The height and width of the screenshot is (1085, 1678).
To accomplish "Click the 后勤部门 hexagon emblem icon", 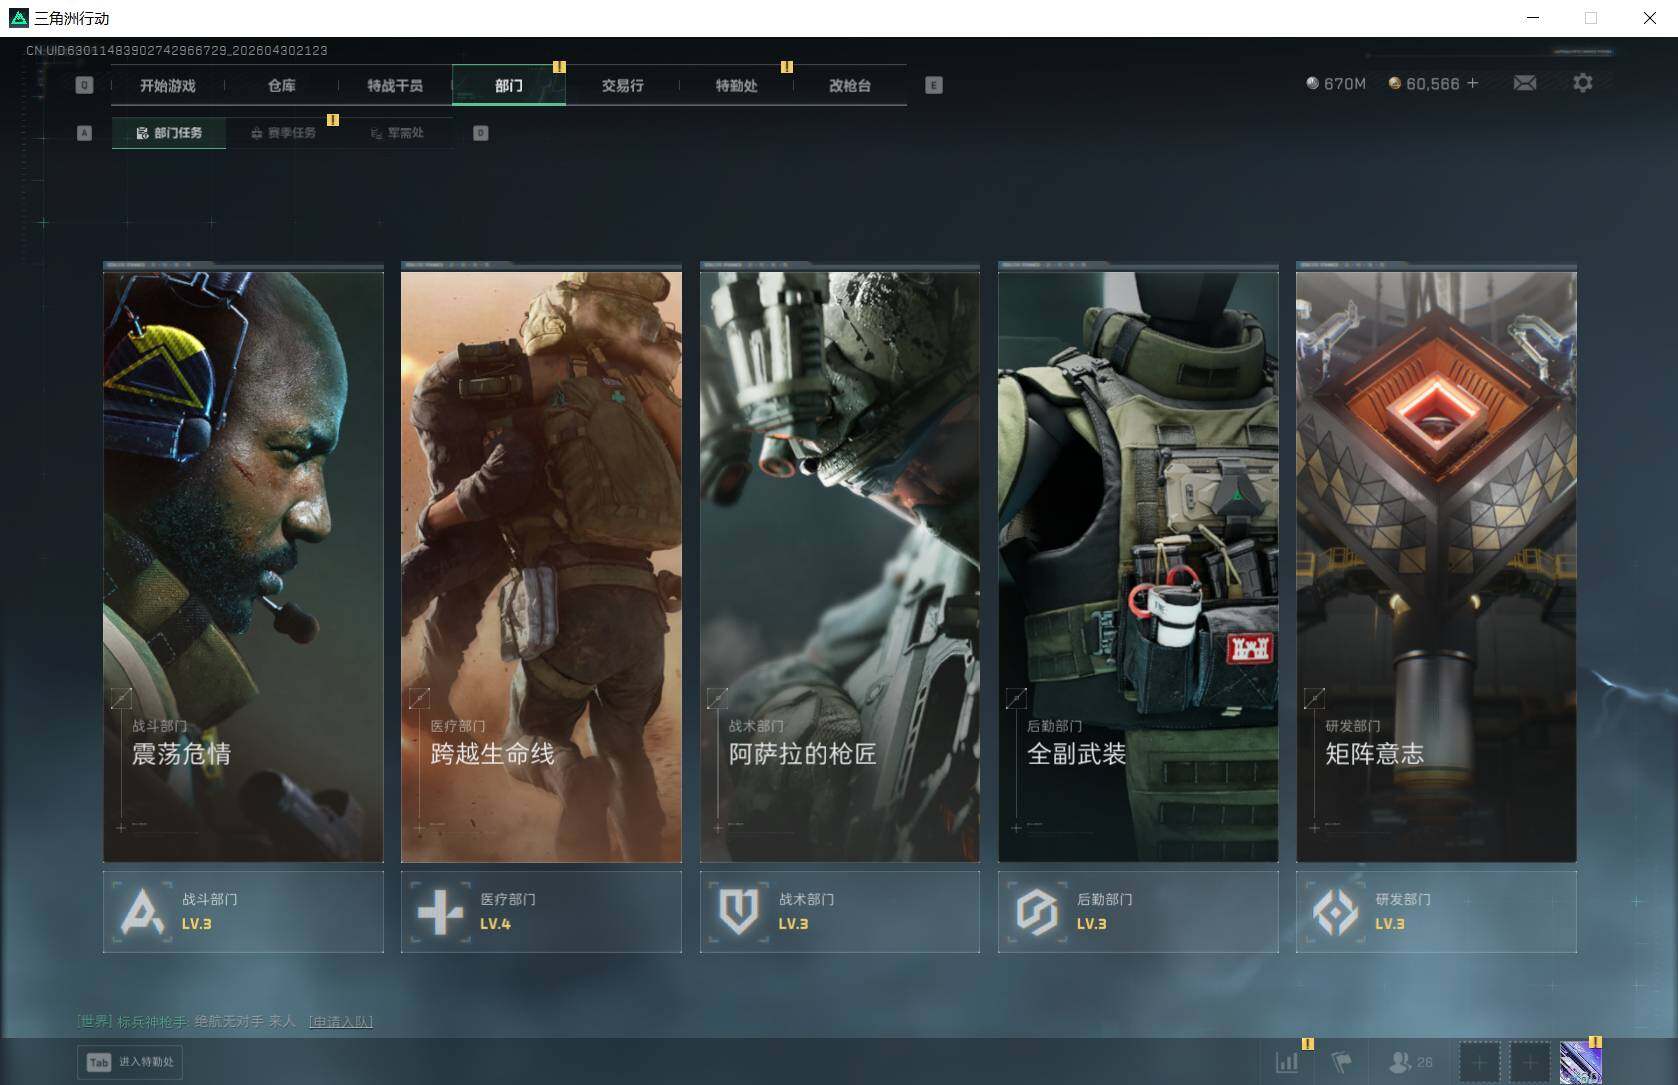I will pyautogui.click(x=1037, y=911).
